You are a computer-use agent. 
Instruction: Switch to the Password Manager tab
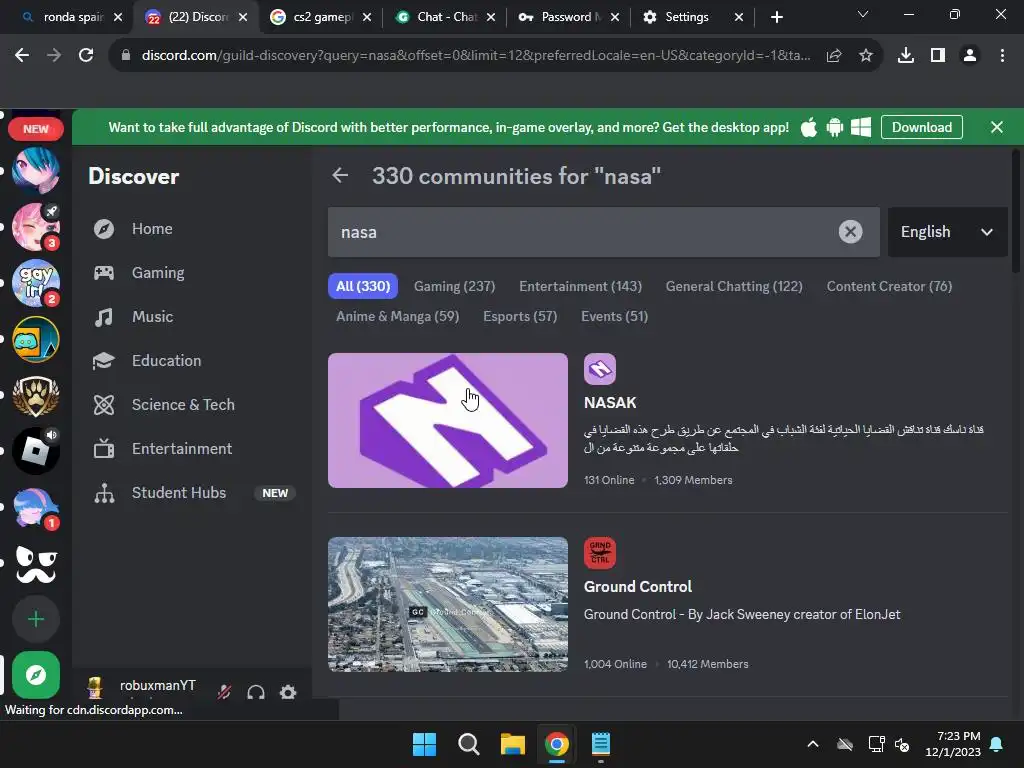(568, 17)
